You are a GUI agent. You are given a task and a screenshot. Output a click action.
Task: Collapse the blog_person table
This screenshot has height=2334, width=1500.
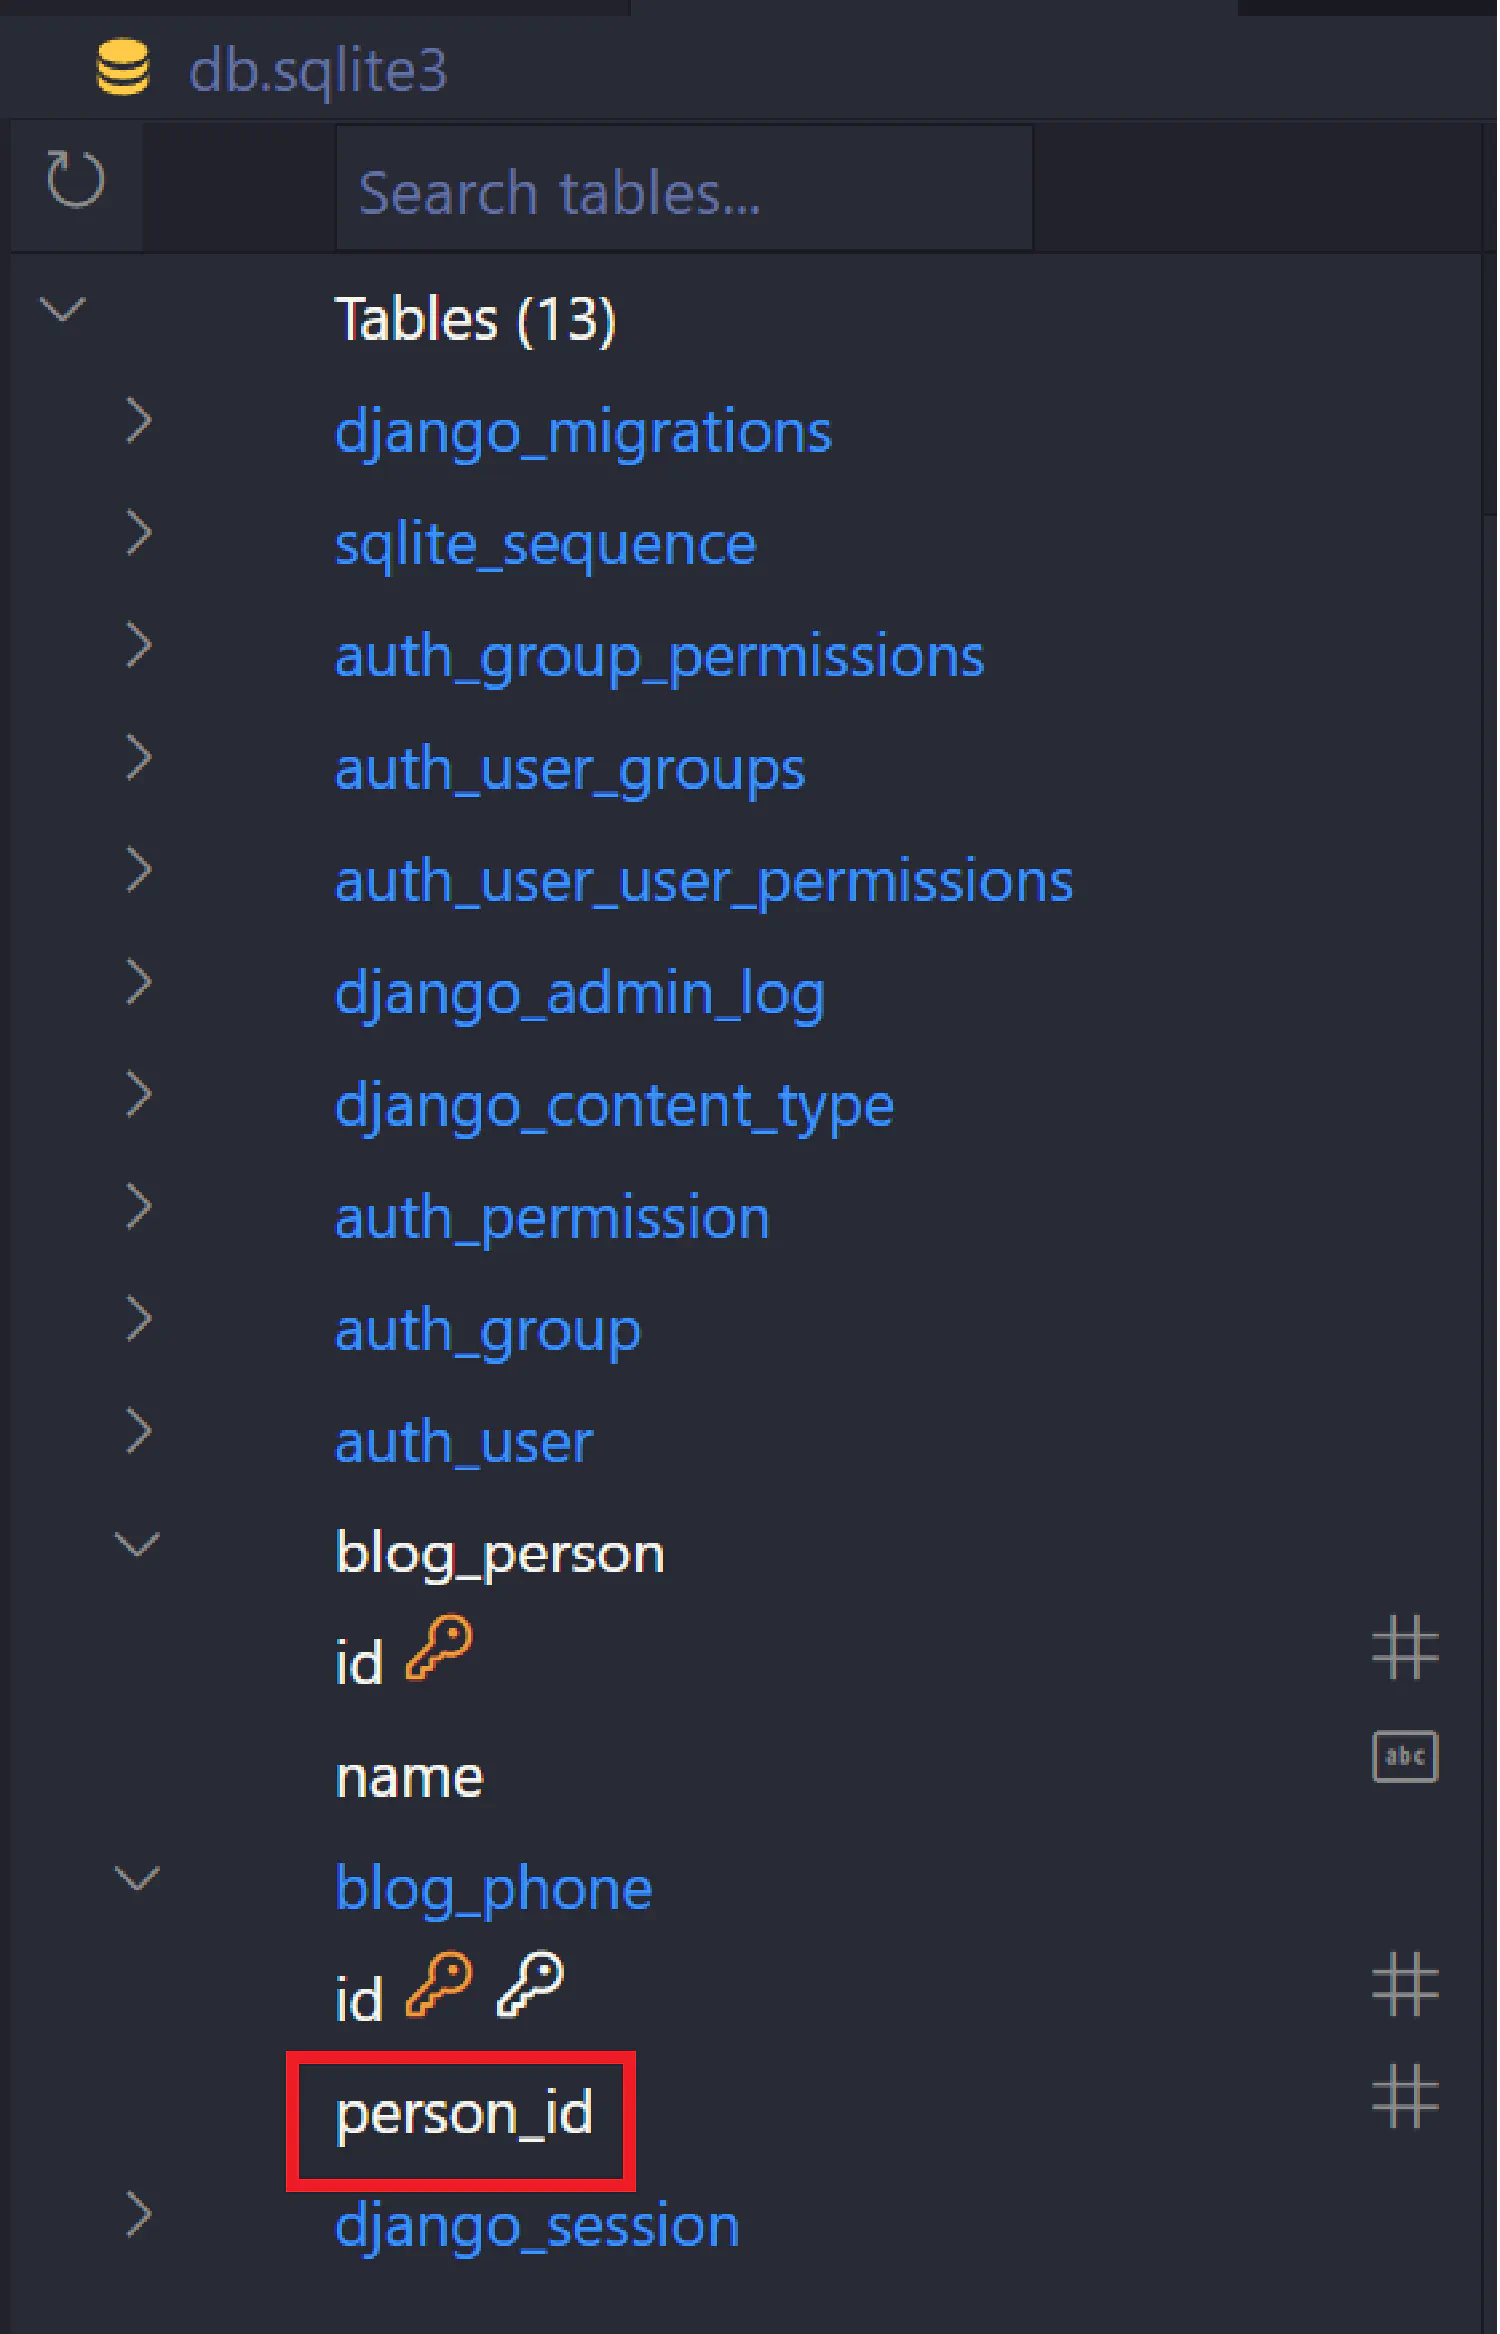pos(137,1545)
